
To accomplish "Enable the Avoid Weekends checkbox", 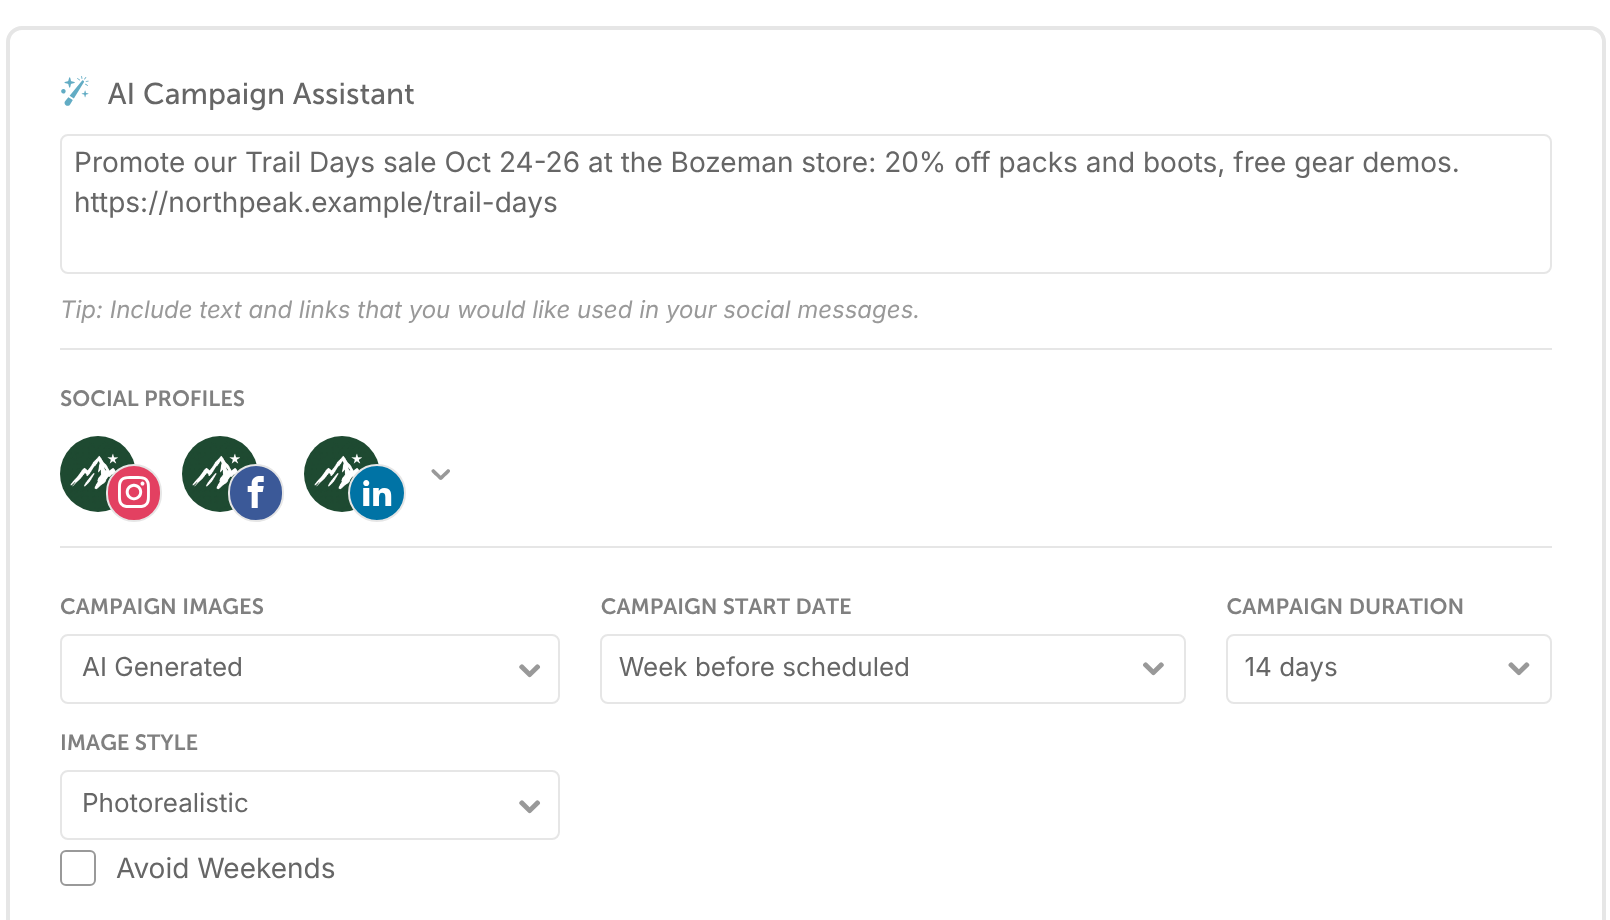I will (x=78, y=868).
